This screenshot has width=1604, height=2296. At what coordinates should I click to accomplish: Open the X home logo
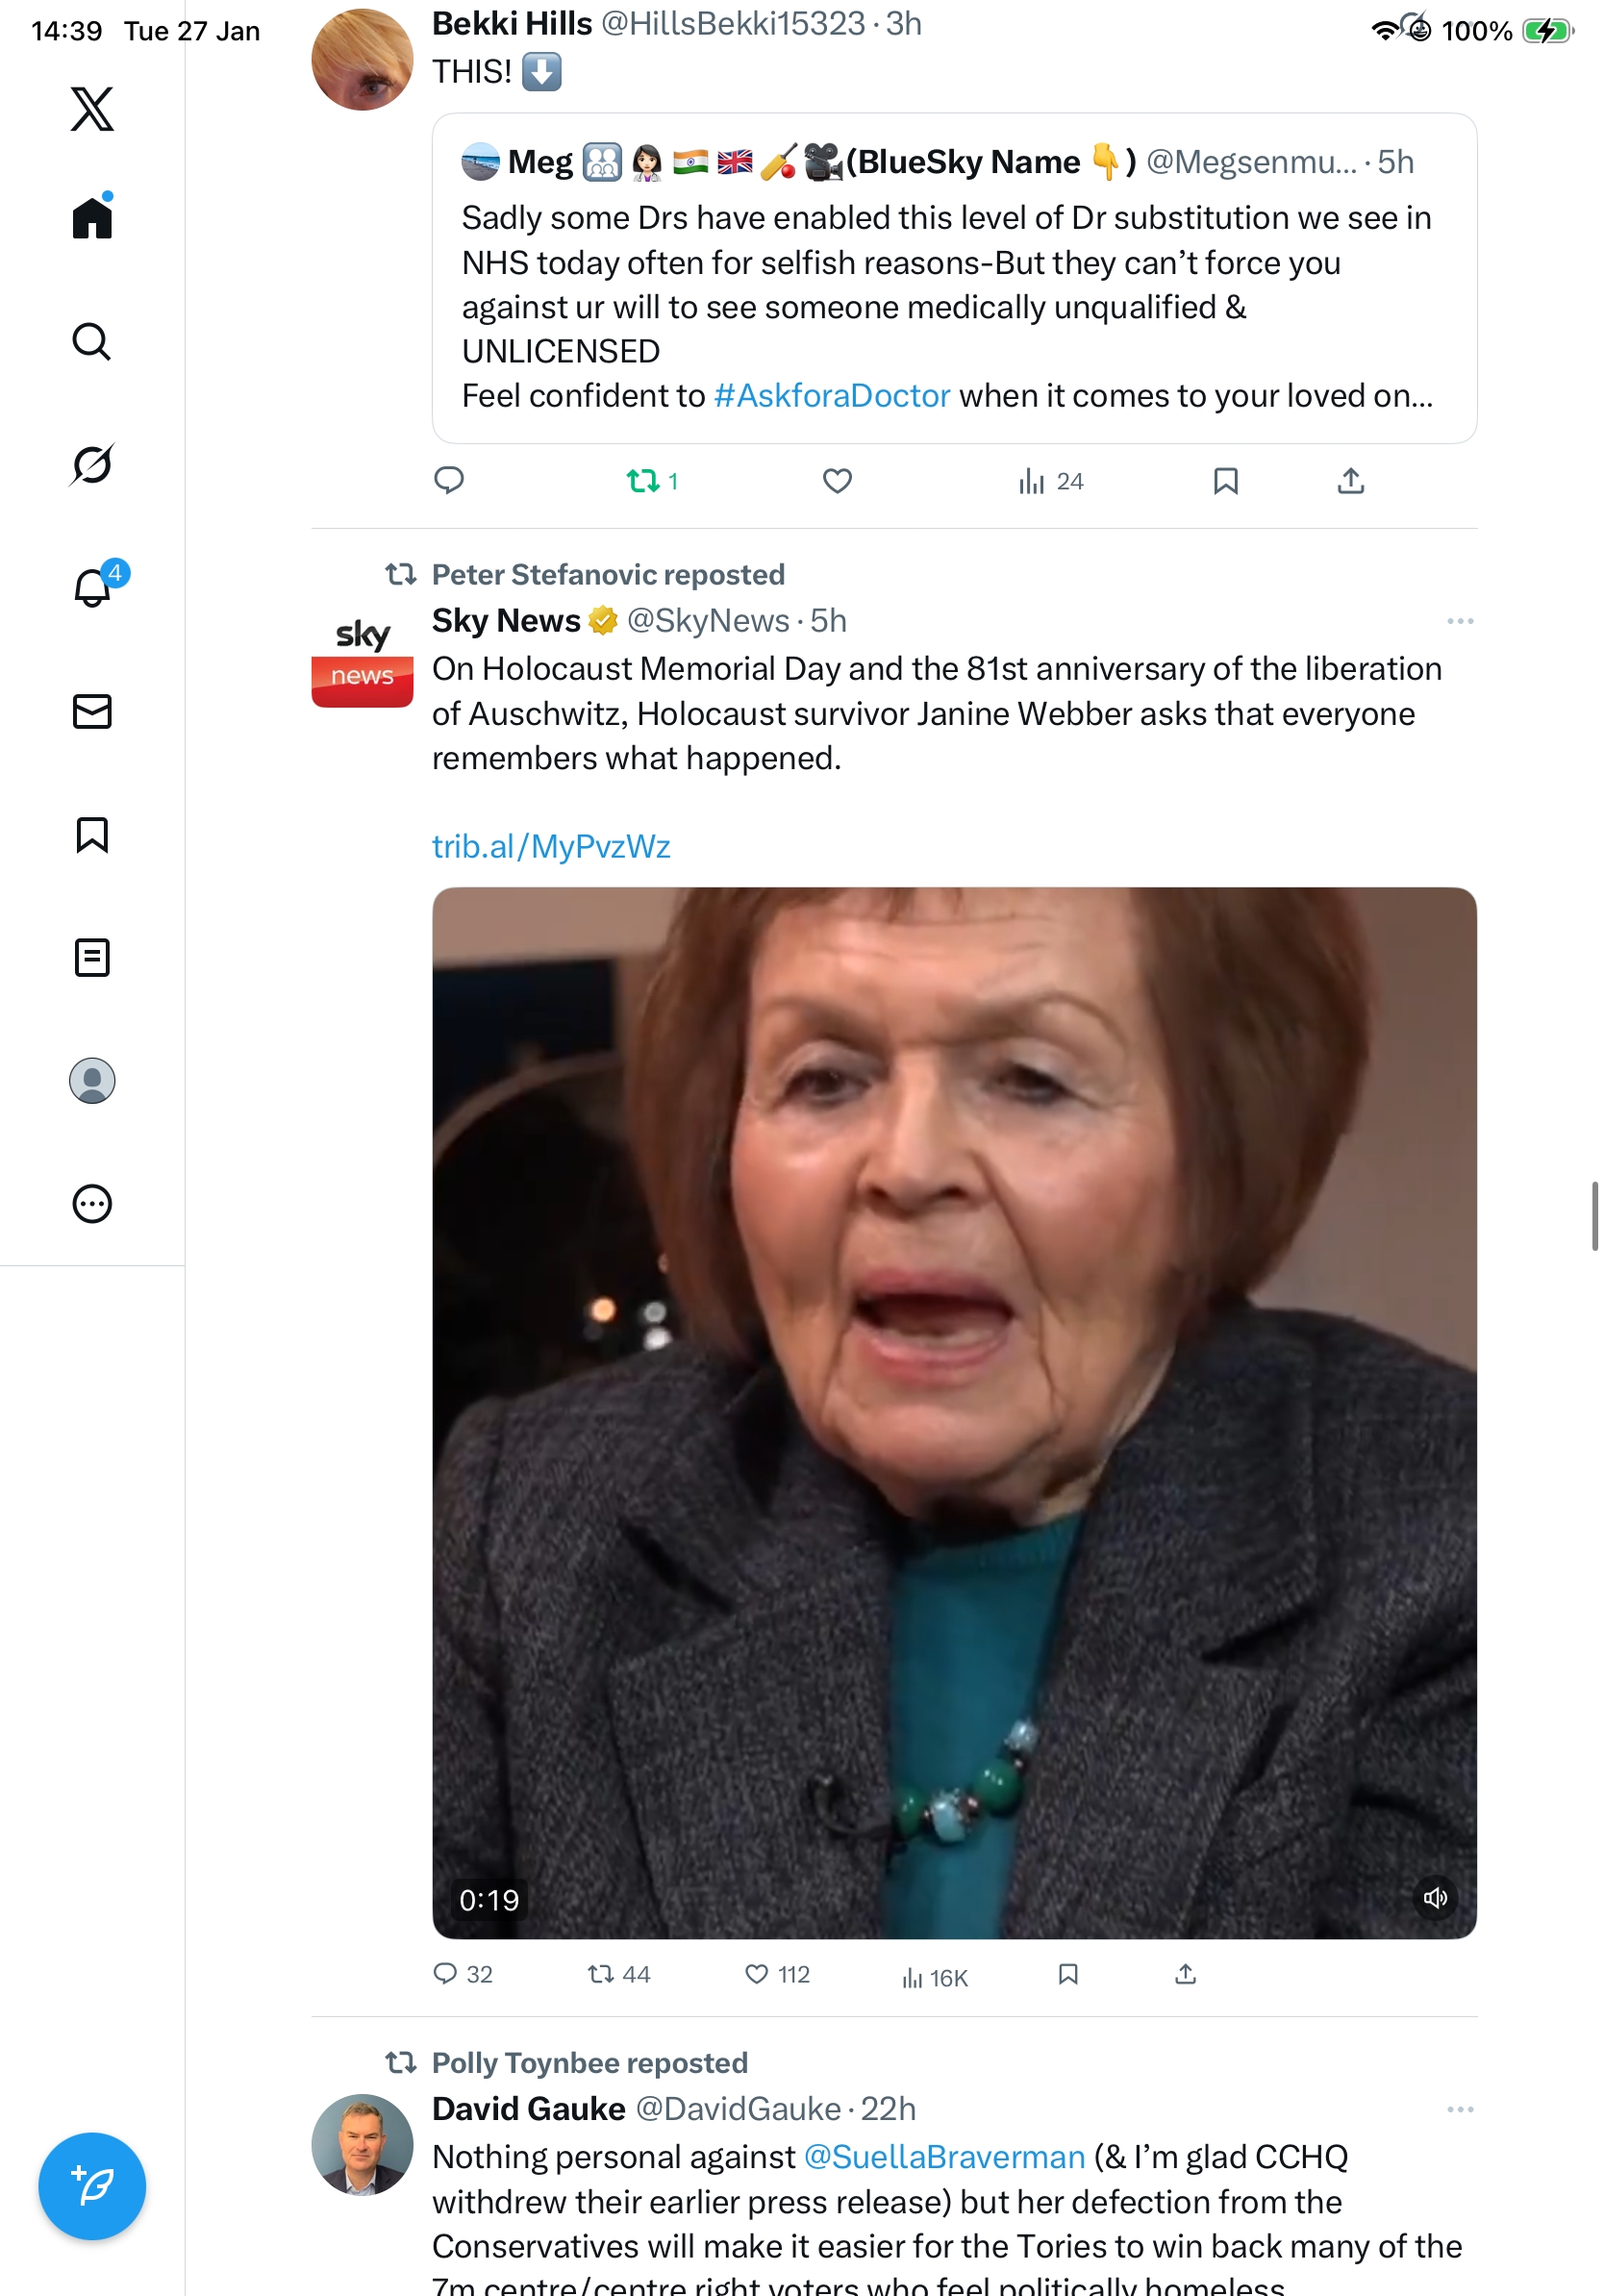click(92, 108)
